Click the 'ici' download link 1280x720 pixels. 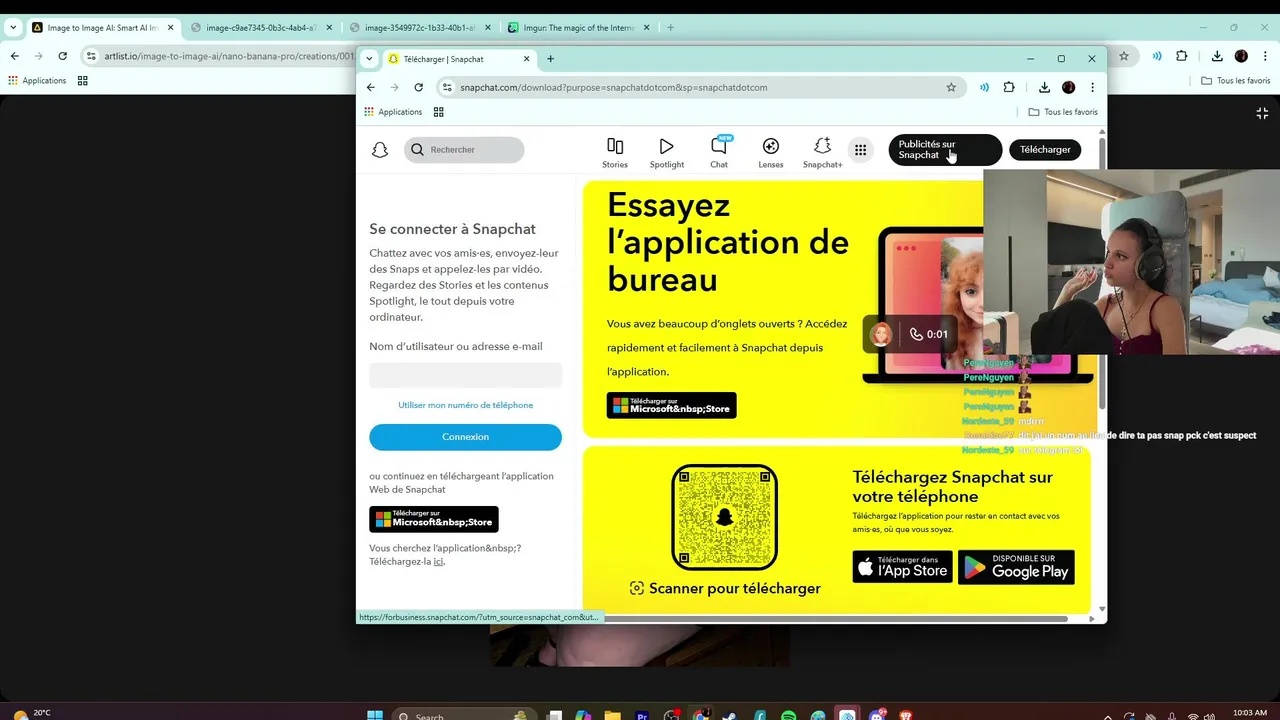438,562
